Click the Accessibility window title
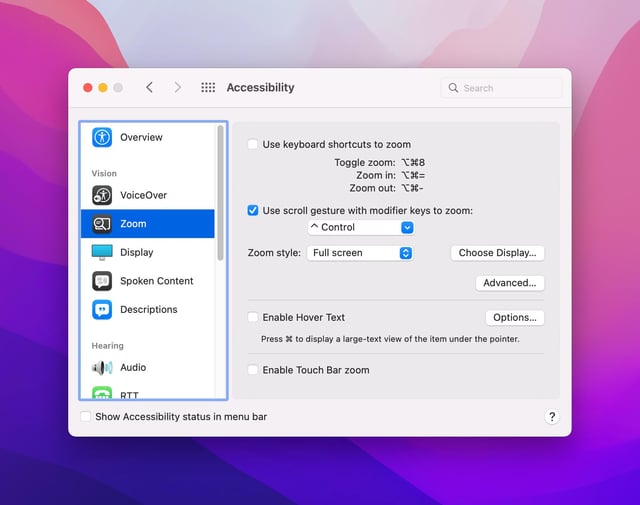The image size is (640, 505). click(x=260, y=87)
